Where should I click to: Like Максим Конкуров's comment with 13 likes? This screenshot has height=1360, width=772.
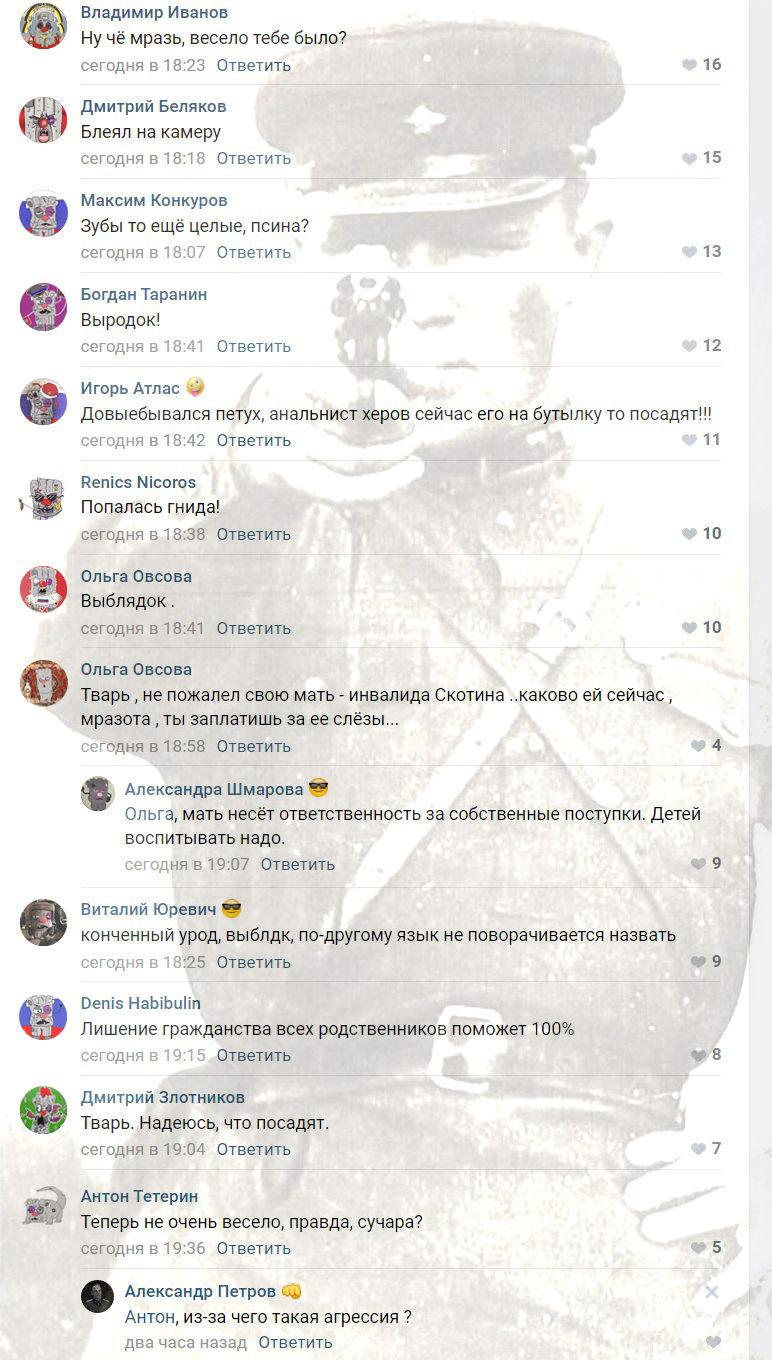[689, 252]
